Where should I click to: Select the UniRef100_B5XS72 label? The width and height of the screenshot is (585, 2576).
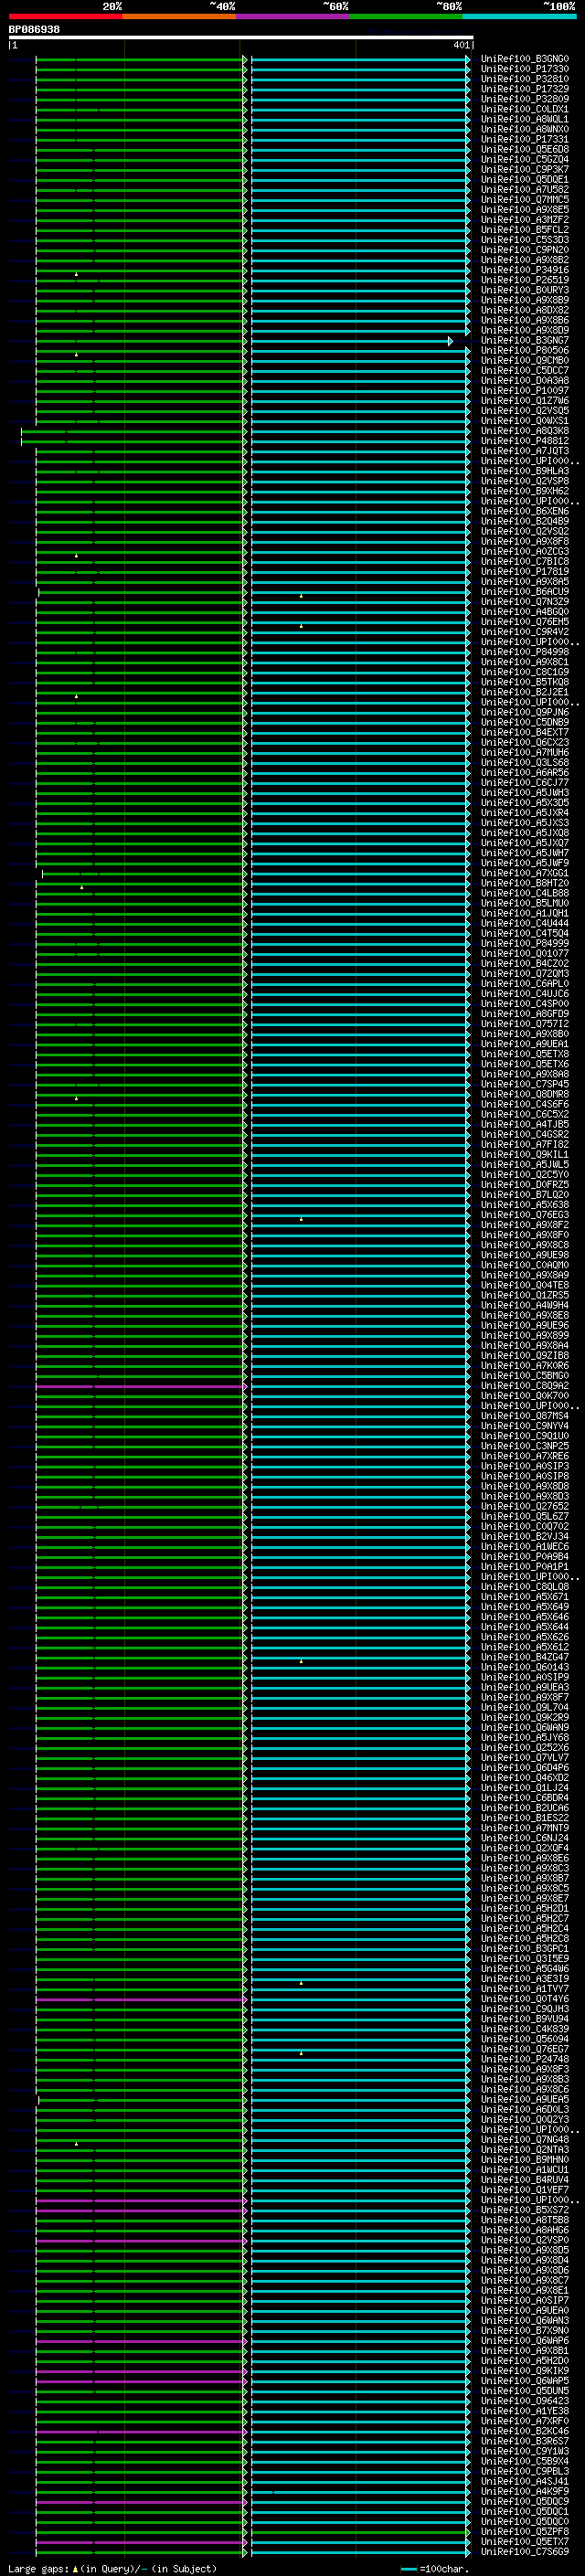pyautogui.click(x=525, y=2209)
